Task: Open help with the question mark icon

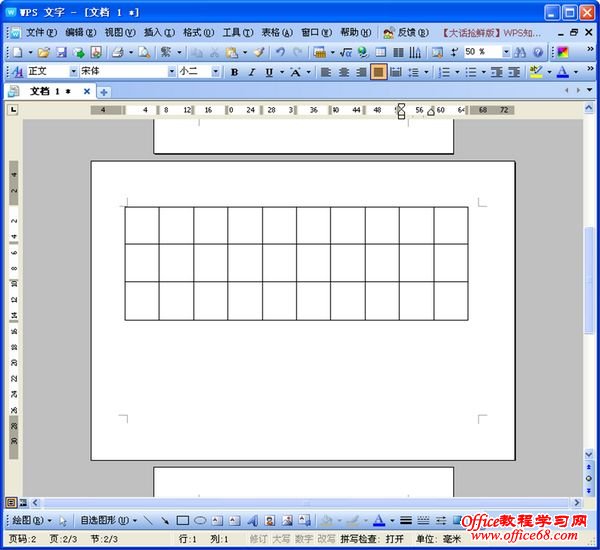Action: (x=538, y=52)
